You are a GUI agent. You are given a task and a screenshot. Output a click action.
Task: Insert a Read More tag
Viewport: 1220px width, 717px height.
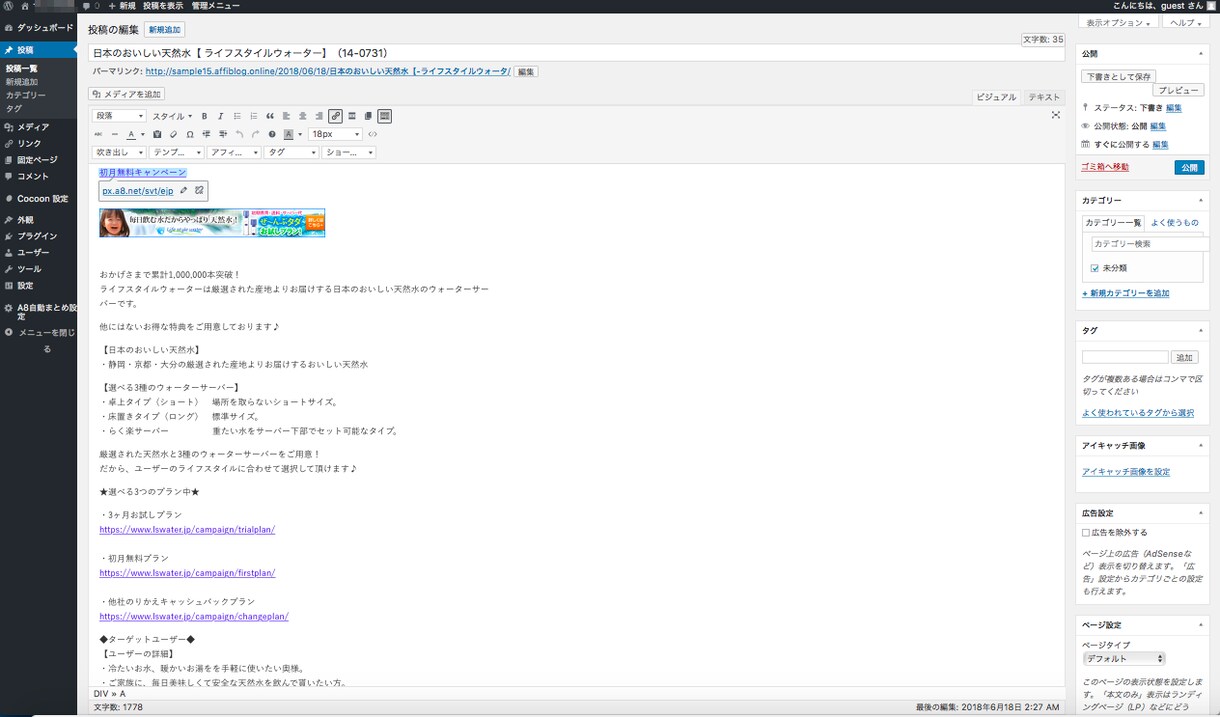click(352, 116)
